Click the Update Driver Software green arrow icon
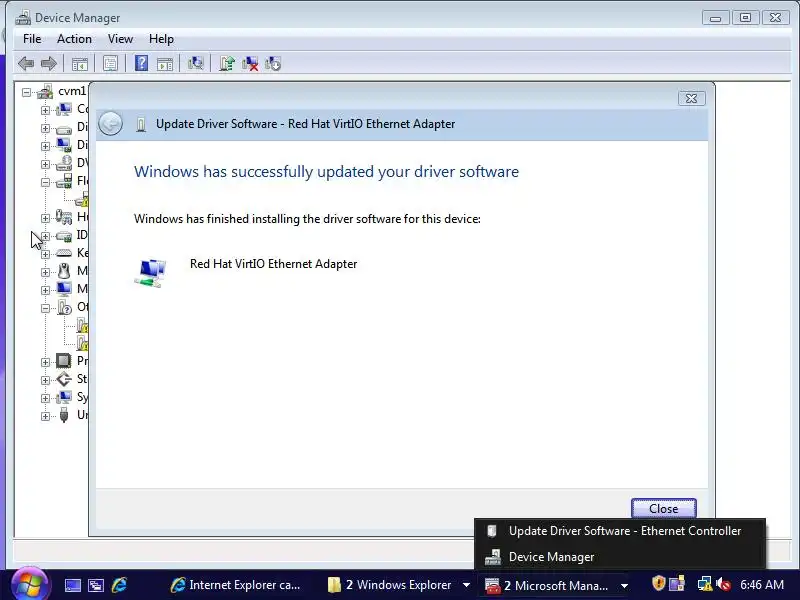This screenshot has height=600, width=800. [x=227, y=63]
